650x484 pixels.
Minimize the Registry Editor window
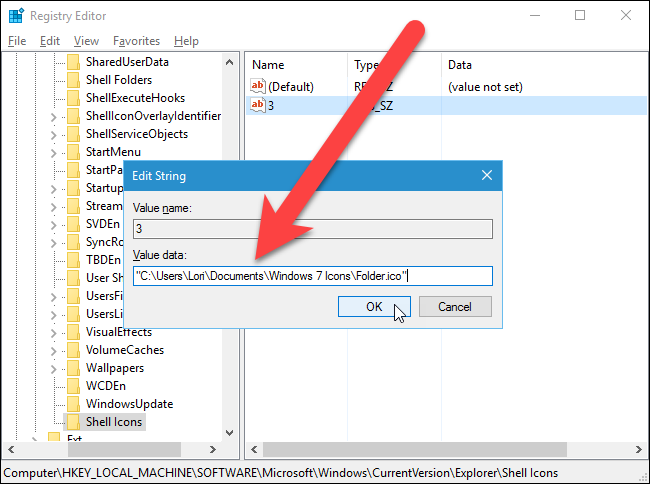[x=535, y=15]
